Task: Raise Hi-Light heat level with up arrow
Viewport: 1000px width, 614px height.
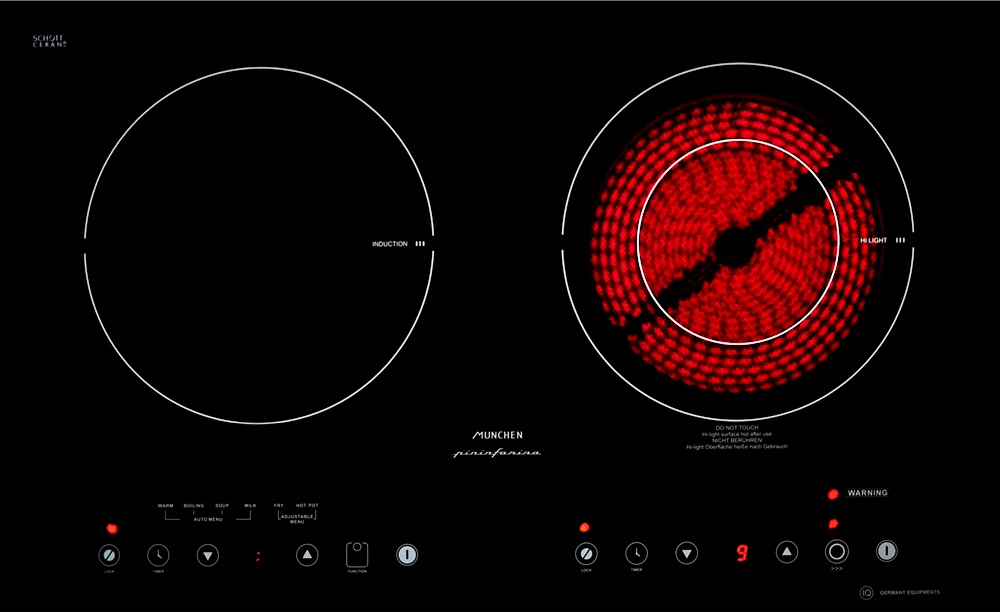Action: pyautogui.click(x=787, y=552)
